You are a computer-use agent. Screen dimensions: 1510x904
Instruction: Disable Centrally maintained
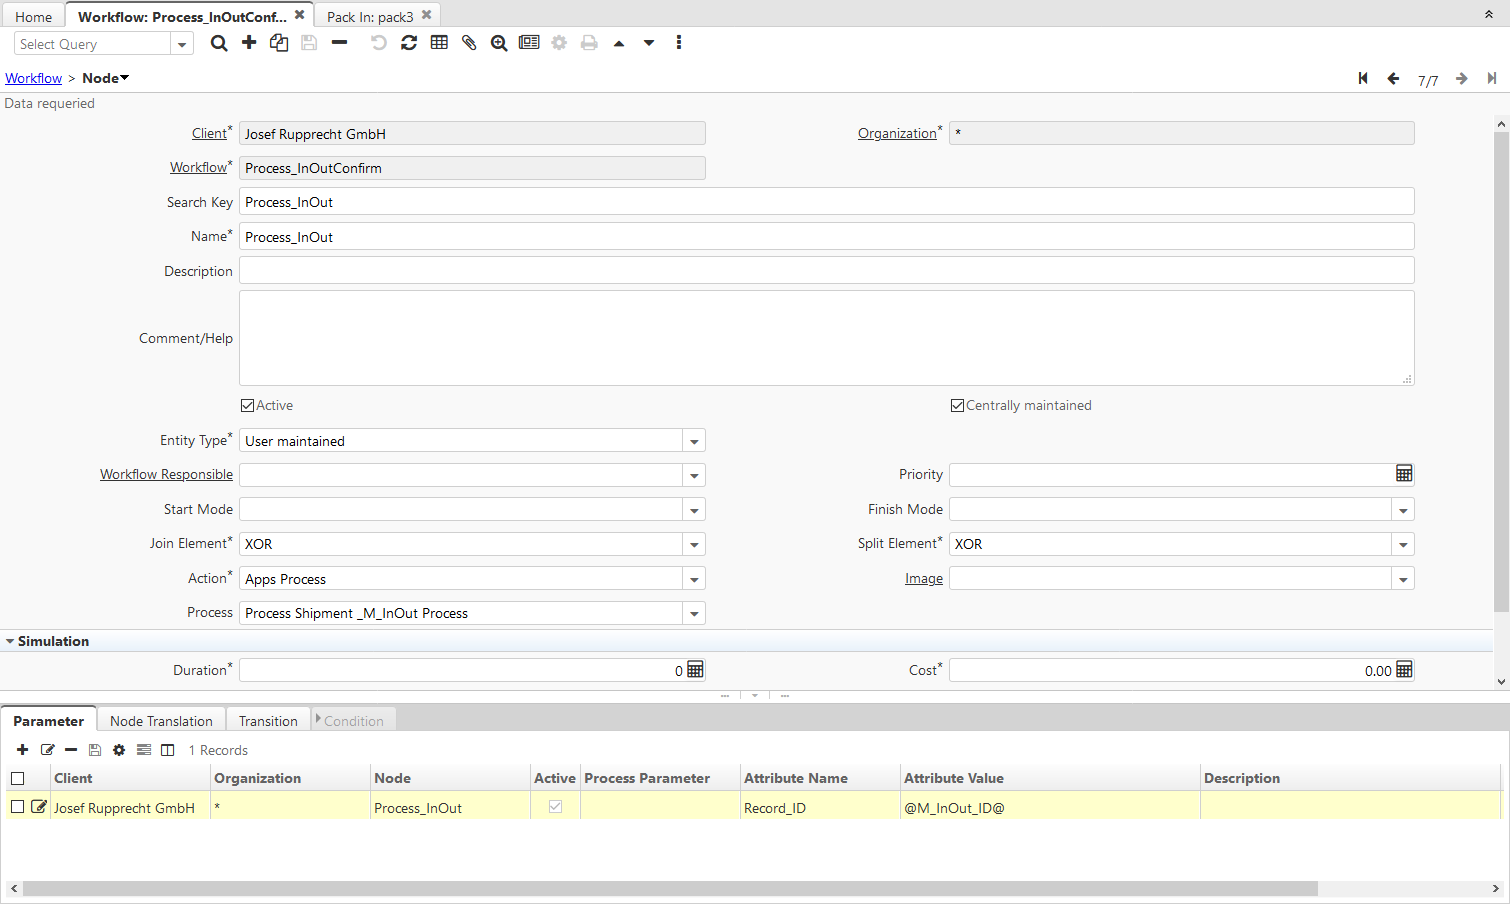[957, 405]
